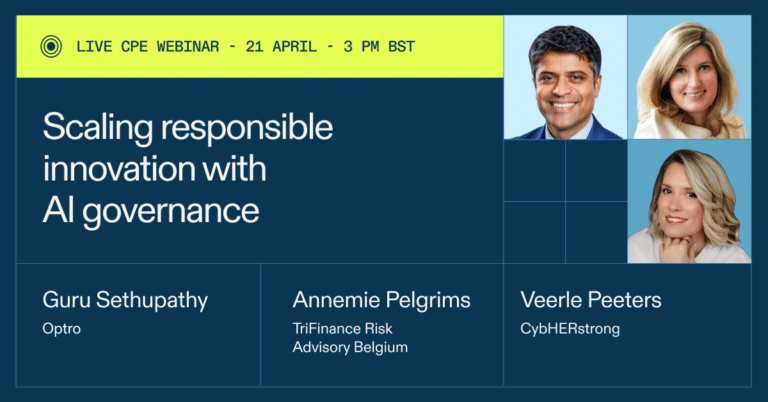The image size is (768, 402).
Task: Open the headshot of the man in suit
Action: (x=565, y=78)
